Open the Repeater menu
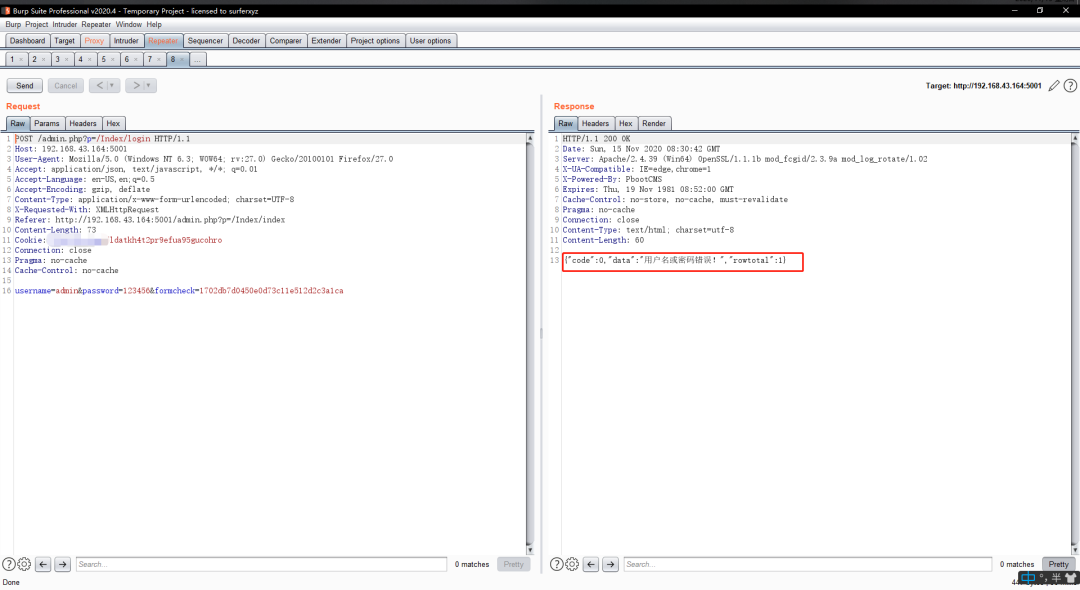 click(x=96, y=24)
